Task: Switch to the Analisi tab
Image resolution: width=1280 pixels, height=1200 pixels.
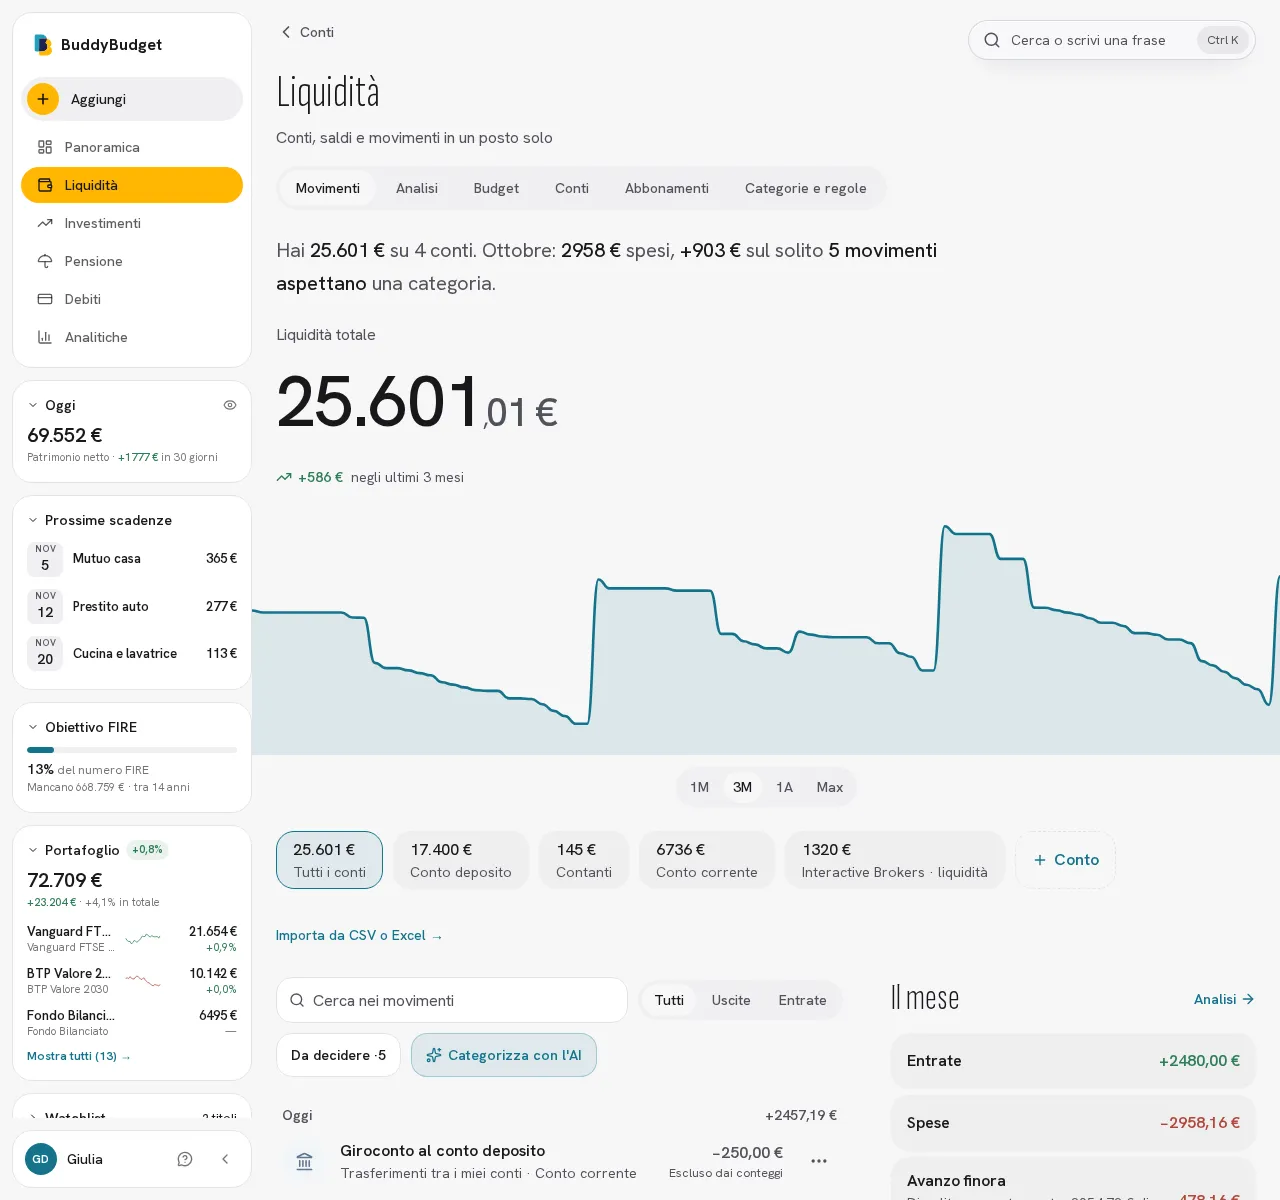Action: point(417,188)
